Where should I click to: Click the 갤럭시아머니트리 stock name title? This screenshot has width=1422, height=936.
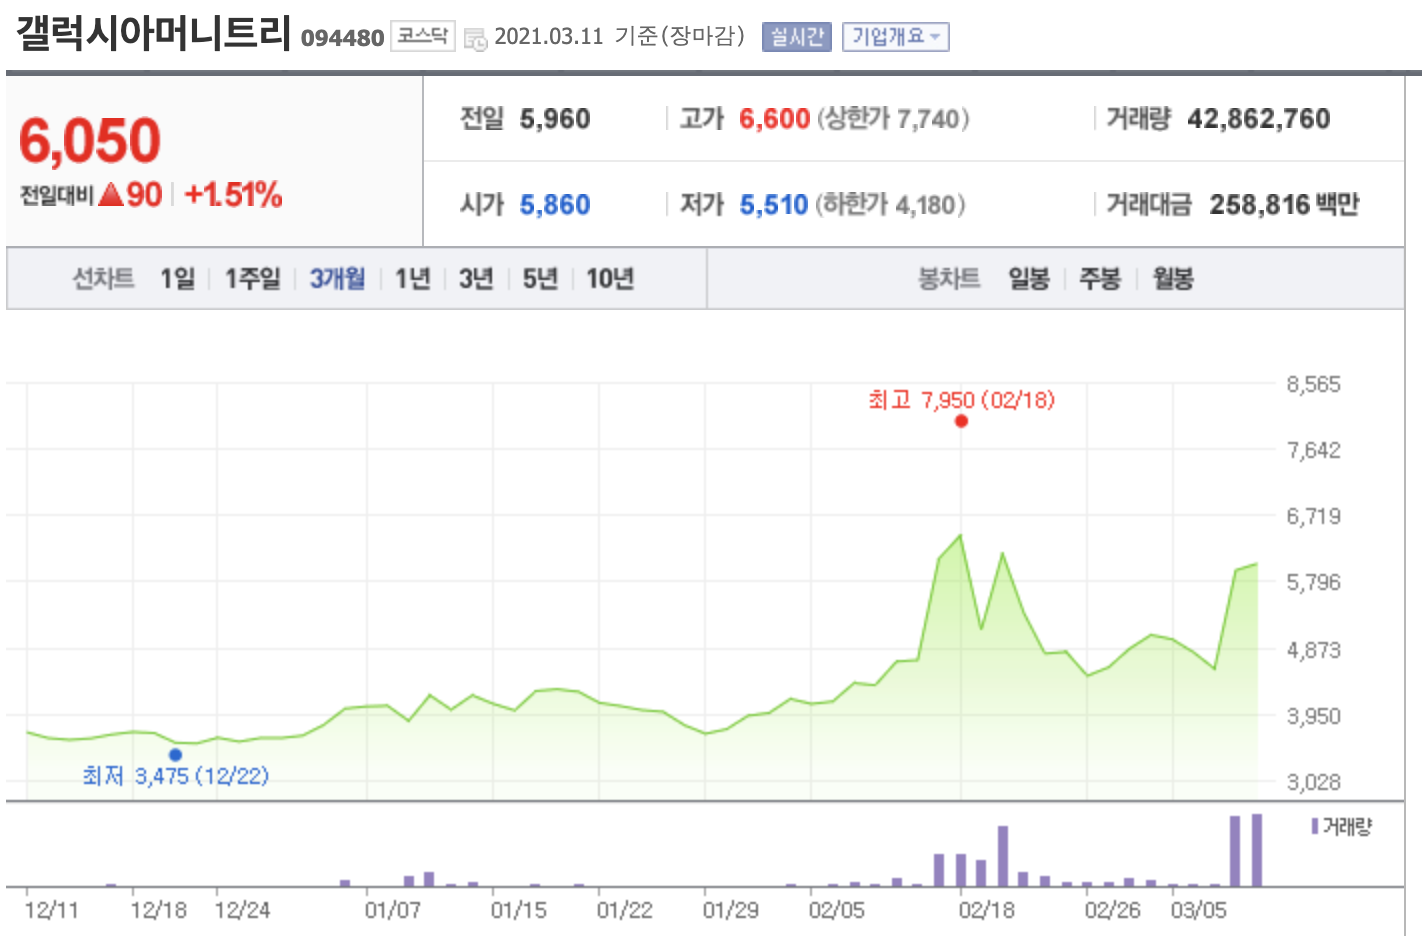[x=154, y=33]
